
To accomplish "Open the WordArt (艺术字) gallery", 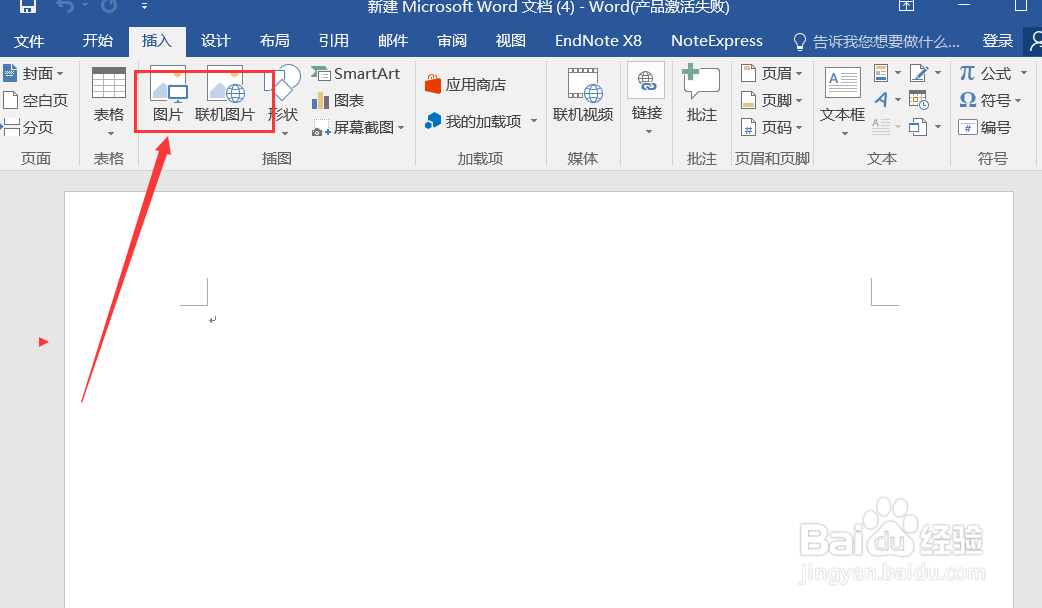I will pyautogui.click(x=887, y=100).
